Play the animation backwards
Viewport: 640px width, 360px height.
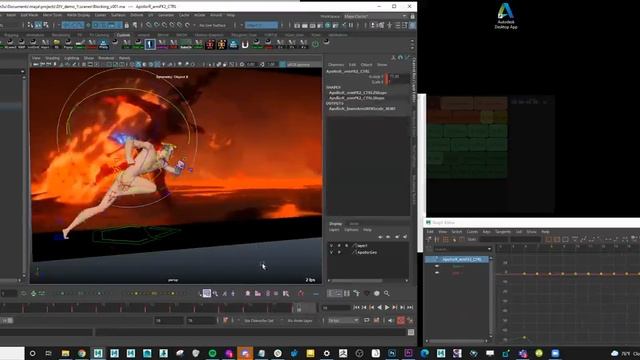(380, 307)
